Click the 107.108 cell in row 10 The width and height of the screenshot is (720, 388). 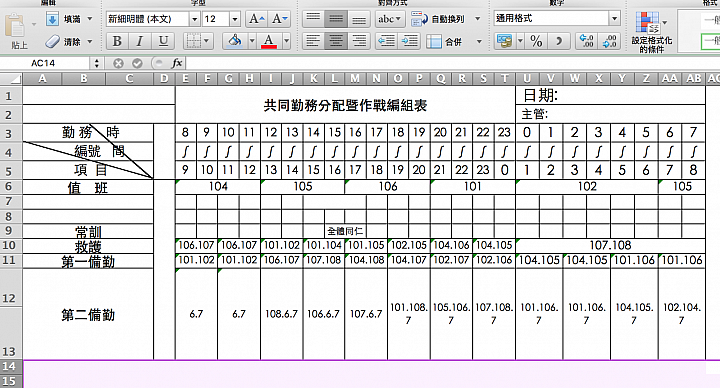[x=610, y=245]
